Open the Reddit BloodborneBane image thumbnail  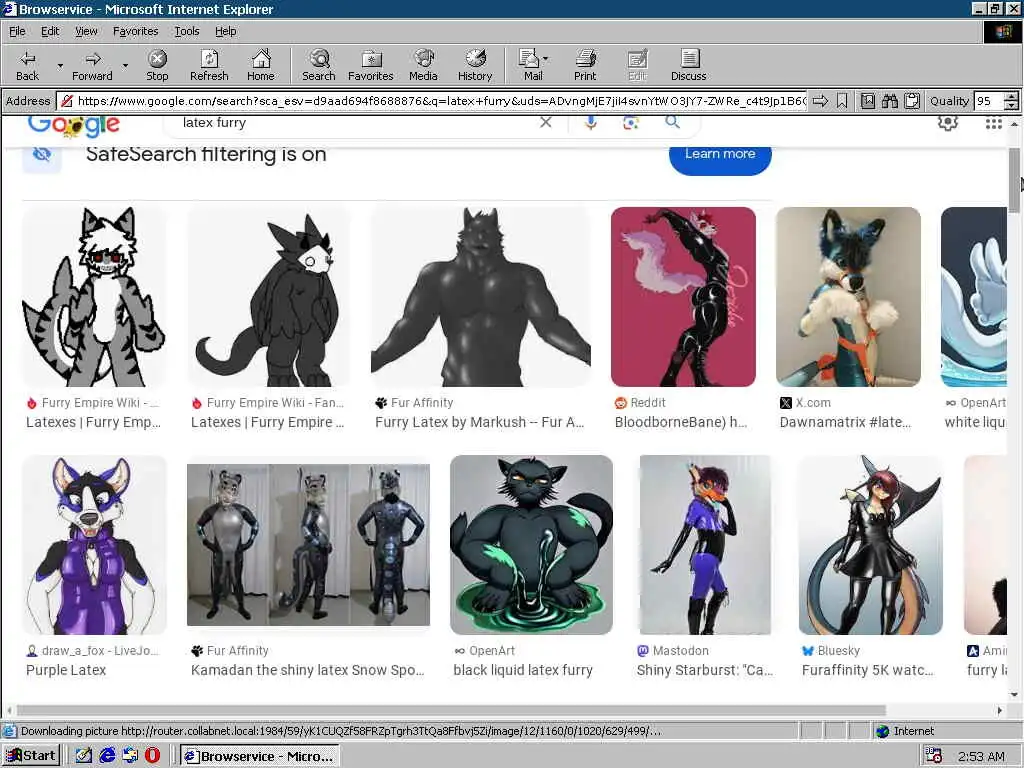point(683,296)
